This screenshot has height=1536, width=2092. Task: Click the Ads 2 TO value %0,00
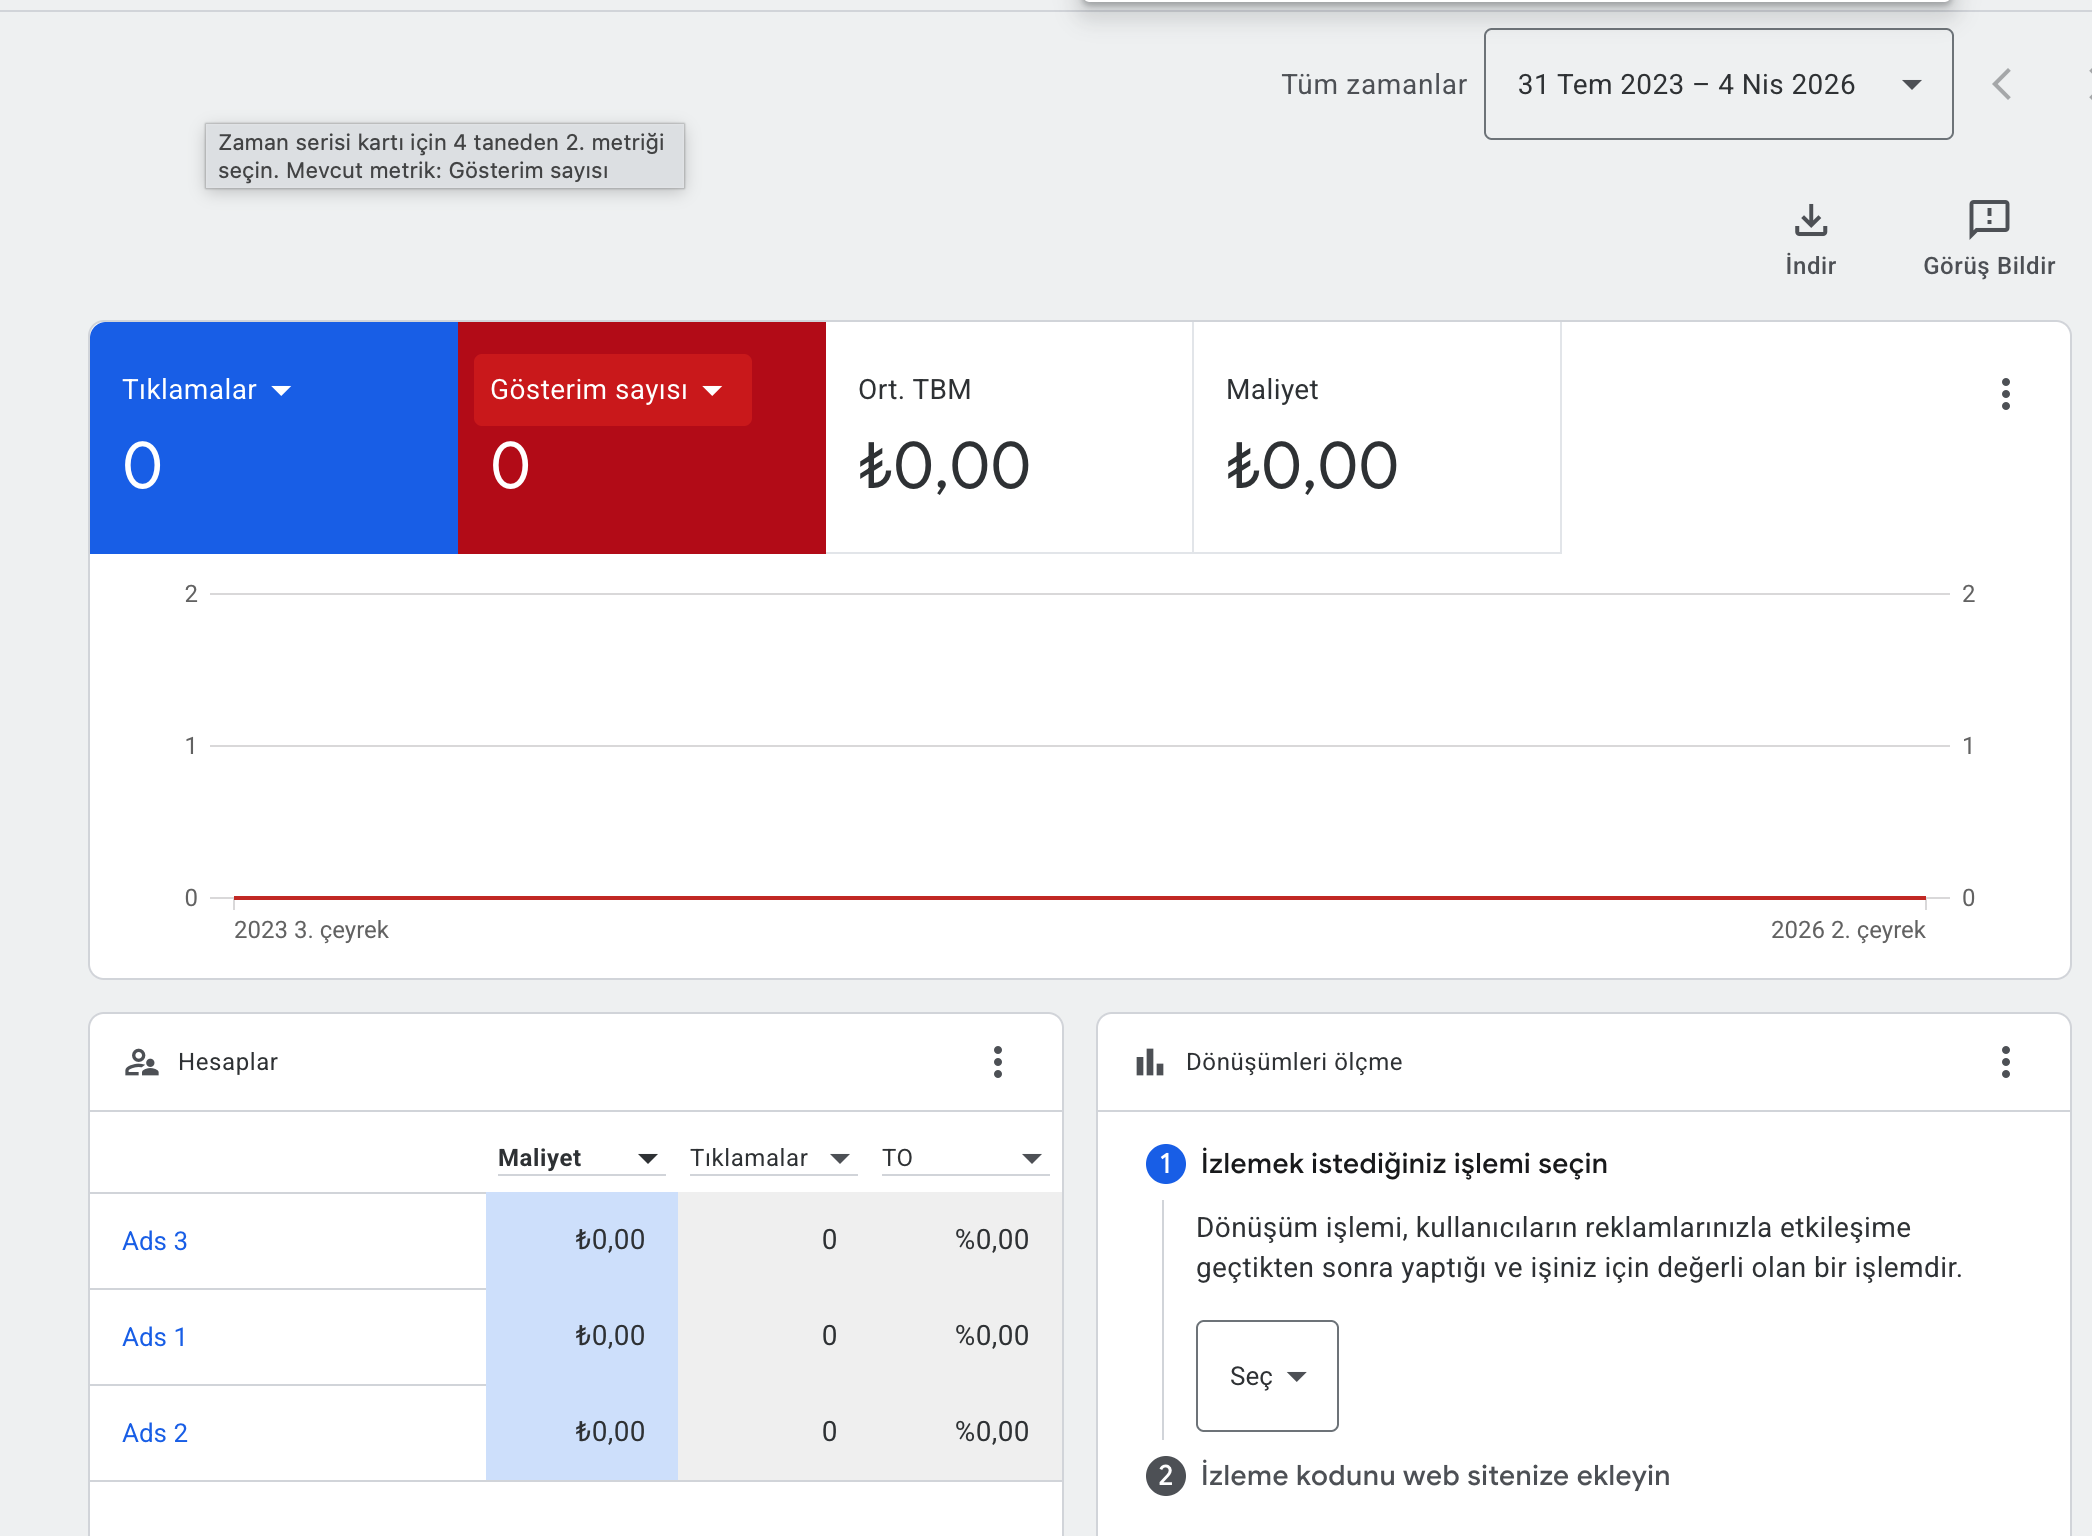pyautogui.click(x=992, y=1432)
